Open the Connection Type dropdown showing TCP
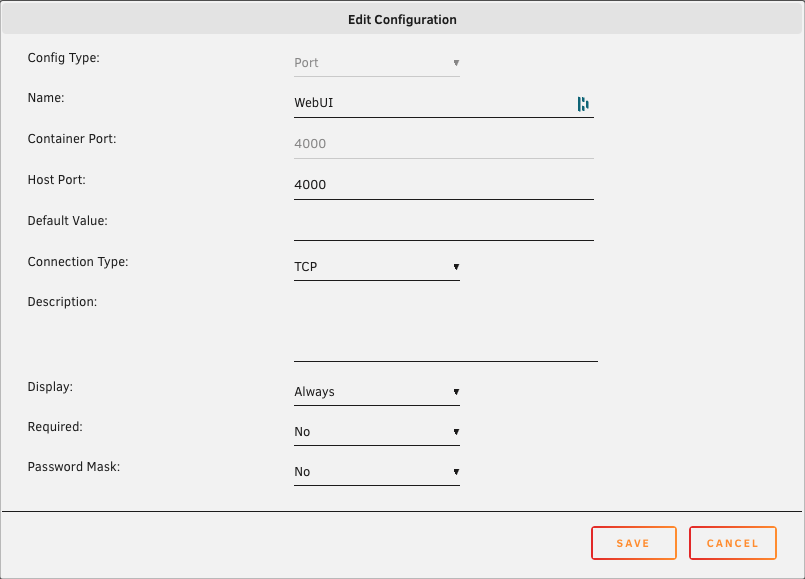Screen dimensions: 805x579 click(x=377, y=267)
